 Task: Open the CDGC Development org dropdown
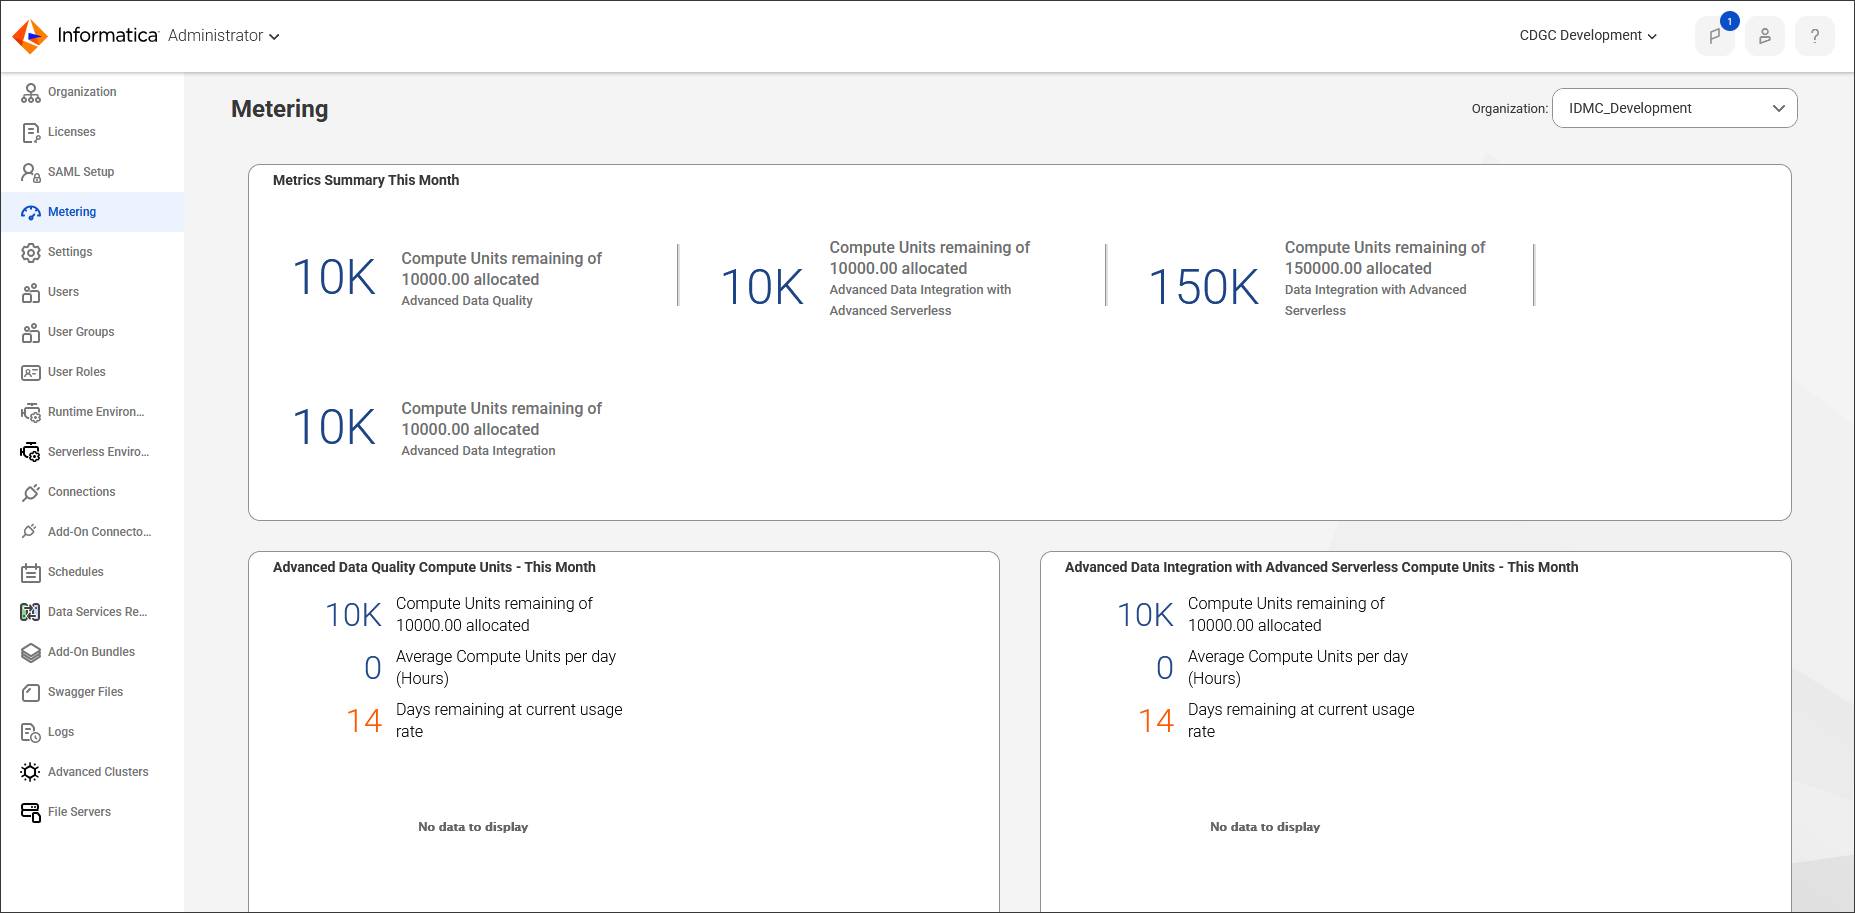click(x=1588, y=36)
